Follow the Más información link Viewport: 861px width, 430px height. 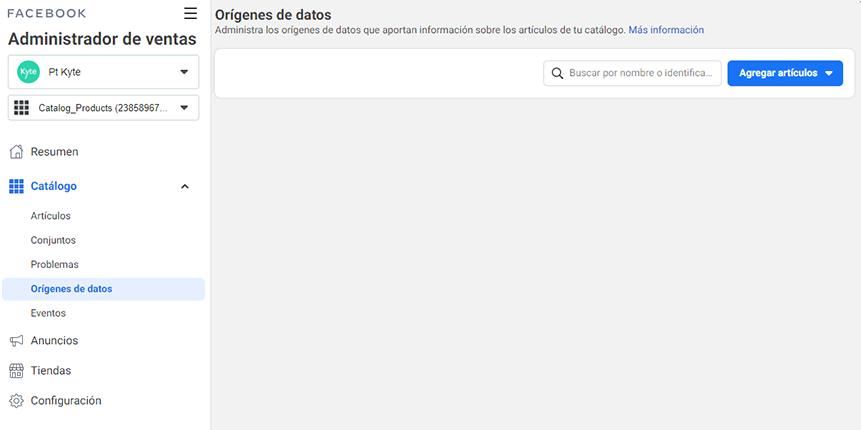(666, 30)
